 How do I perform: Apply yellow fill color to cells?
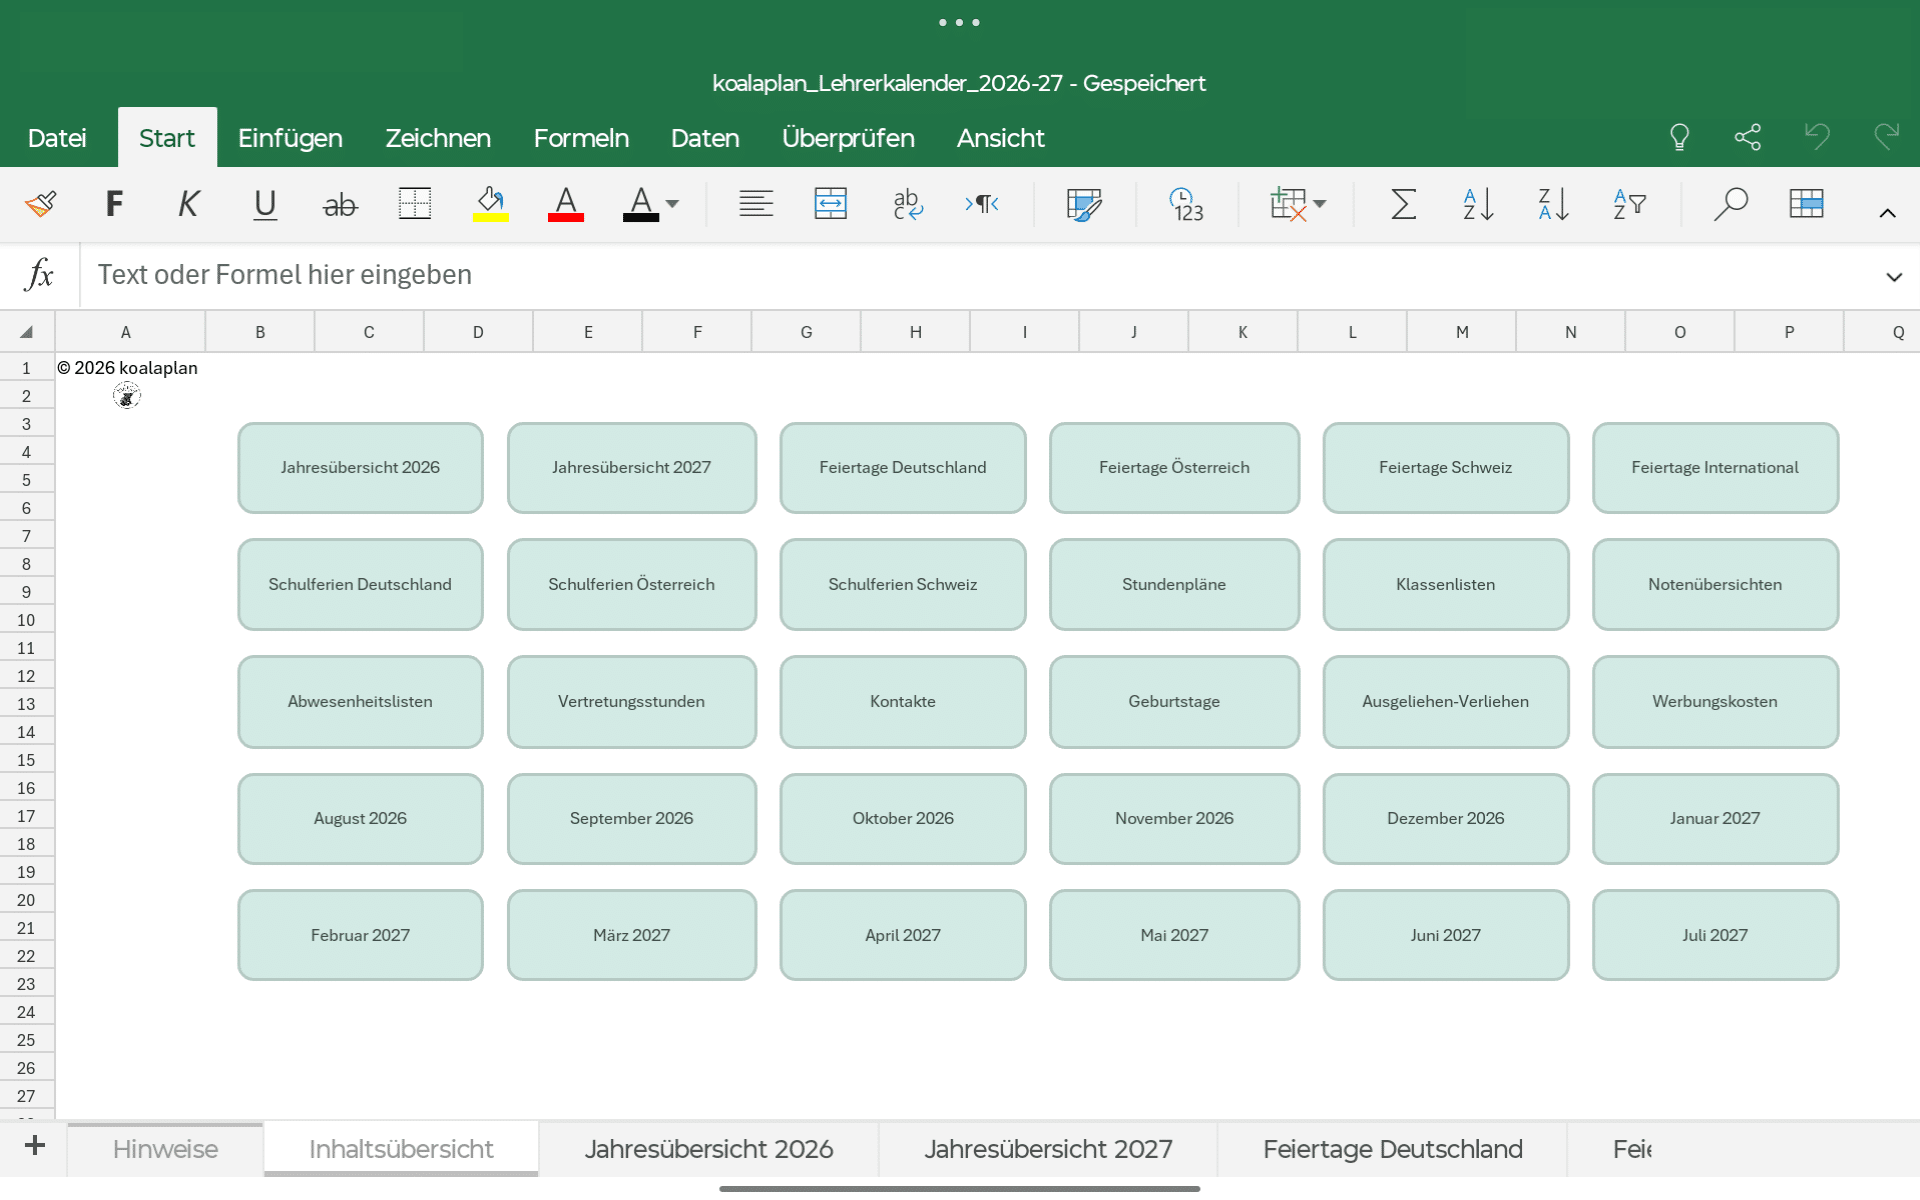click(x=490, y=204)
